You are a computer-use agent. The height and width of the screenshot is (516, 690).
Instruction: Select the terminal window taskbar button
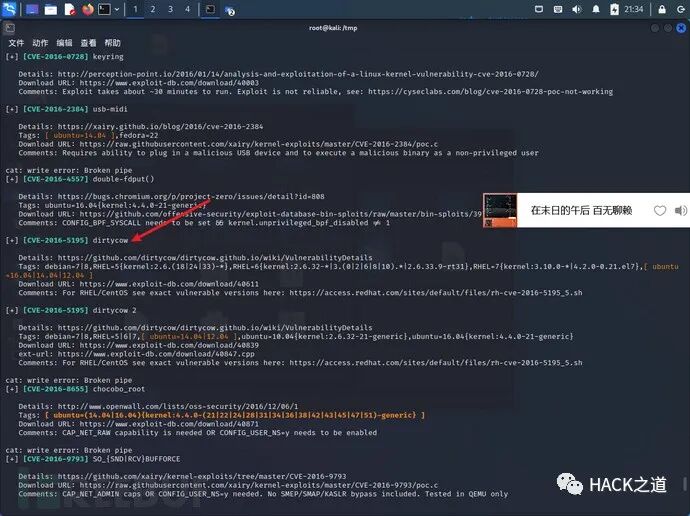click(x=210, y=9)
